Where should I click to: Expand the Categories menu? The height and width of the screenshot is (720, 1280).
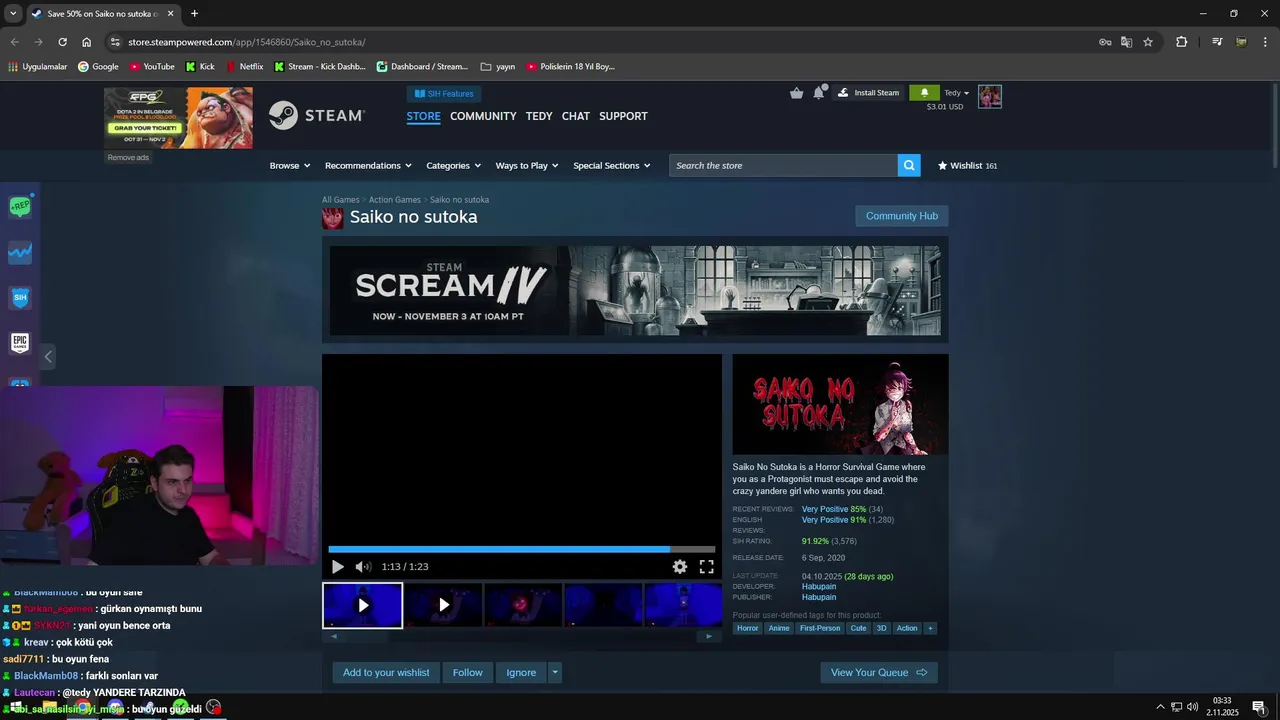pyautogui.click(x=454, y=166)
